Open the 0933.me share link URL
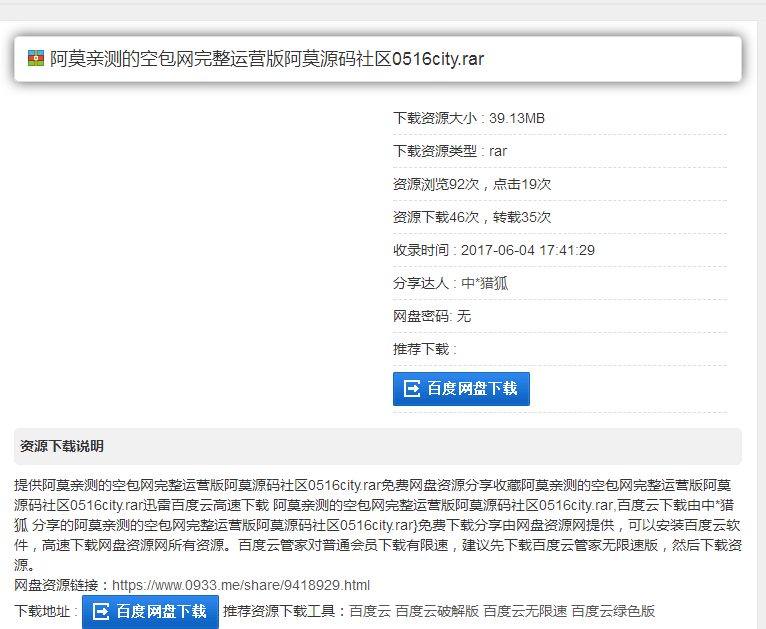This screenshot has width=766, height=629. tap(241, 585)
